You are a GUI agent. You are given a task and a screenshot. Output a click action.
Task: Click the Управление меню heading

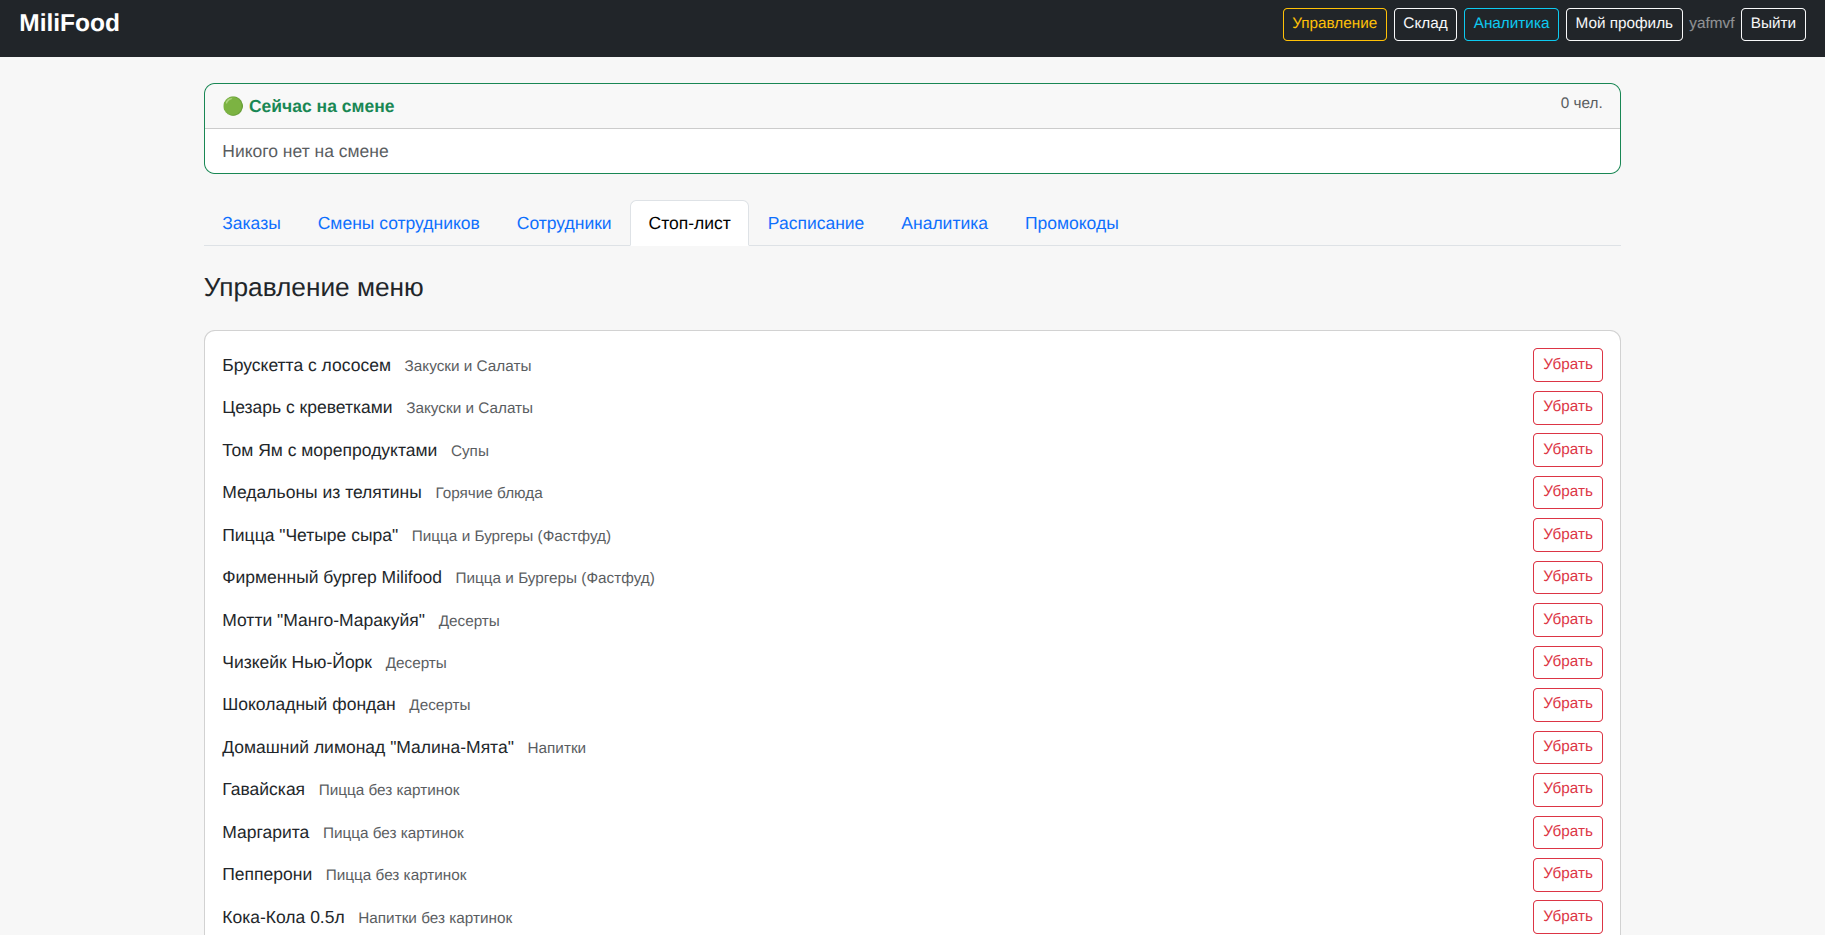314,288
